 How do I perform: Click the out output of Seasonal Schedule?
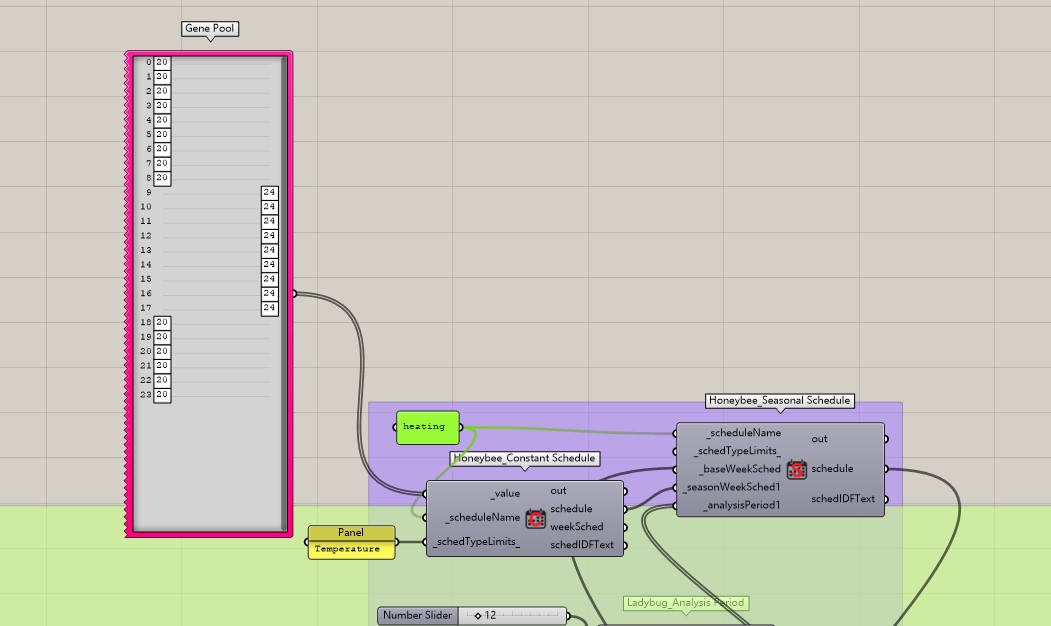819,439
